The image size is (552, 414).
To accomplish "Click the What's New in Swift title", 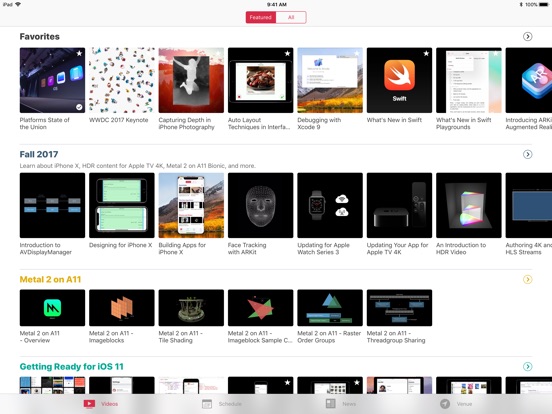I will [394, 120].
